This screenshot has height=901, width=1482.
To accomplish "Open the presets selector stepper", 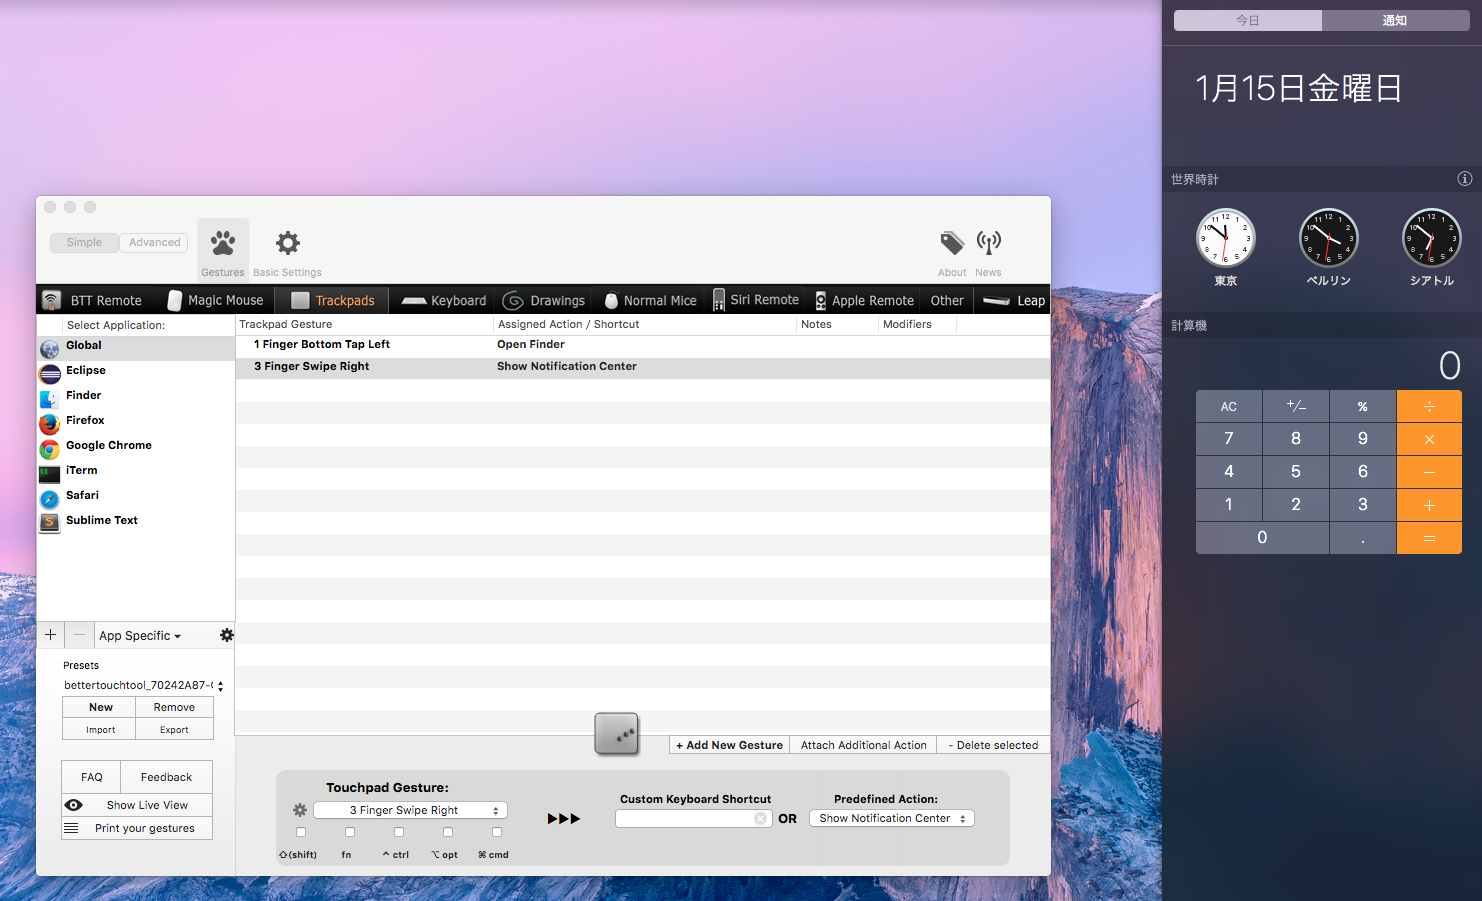I will tap(223, 686).
